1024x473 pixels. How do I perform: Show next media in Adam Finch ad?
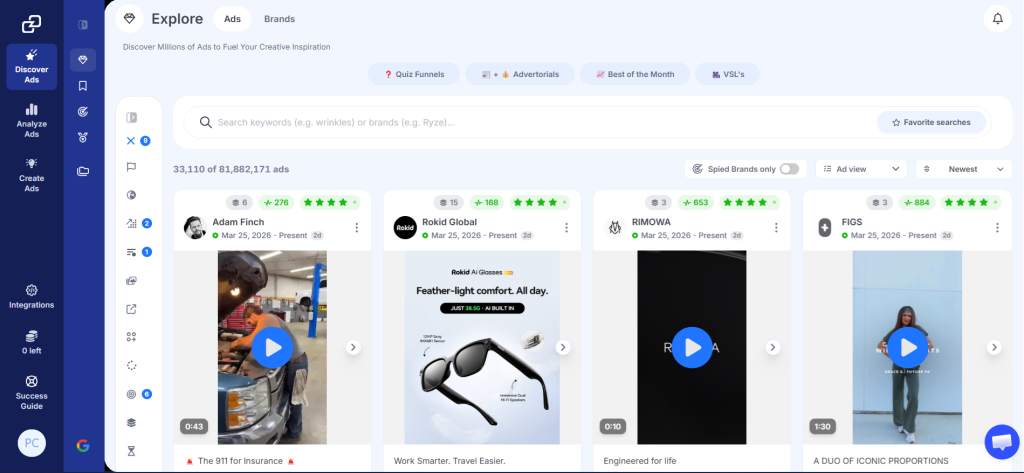pyautogui.click(x=353, y=348)
